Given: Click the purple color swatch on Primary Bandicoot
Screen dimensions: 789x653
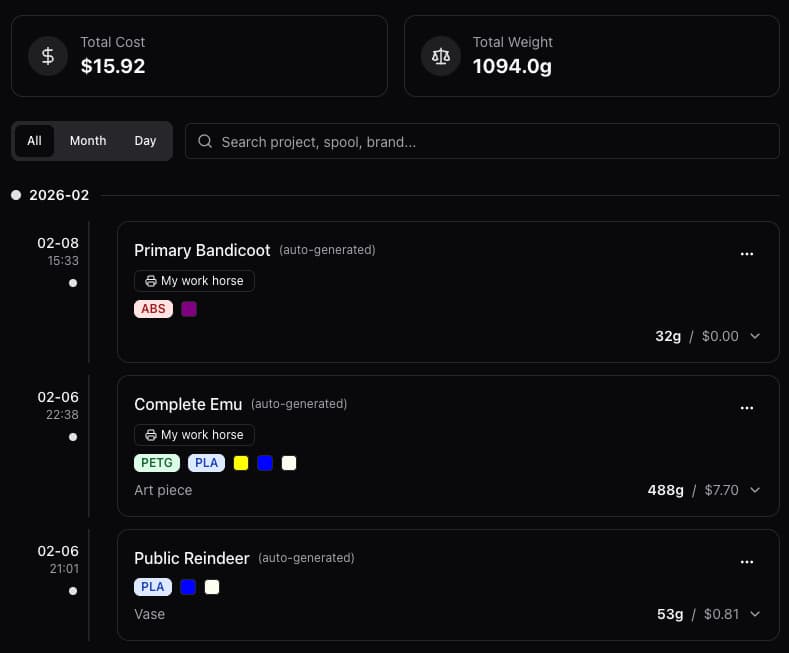Looking at the screenshot, I should coord(189,309).
